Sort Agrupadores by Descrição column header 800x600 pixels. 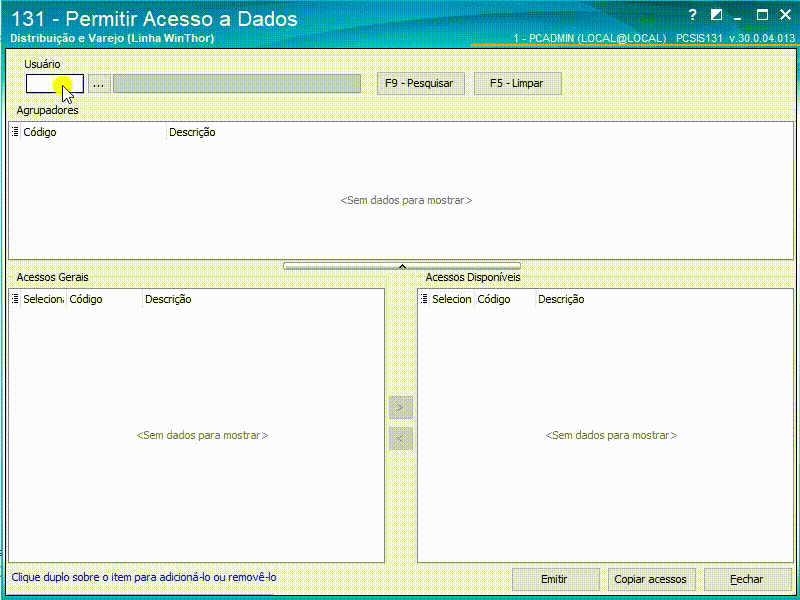(x=480, y=132)
